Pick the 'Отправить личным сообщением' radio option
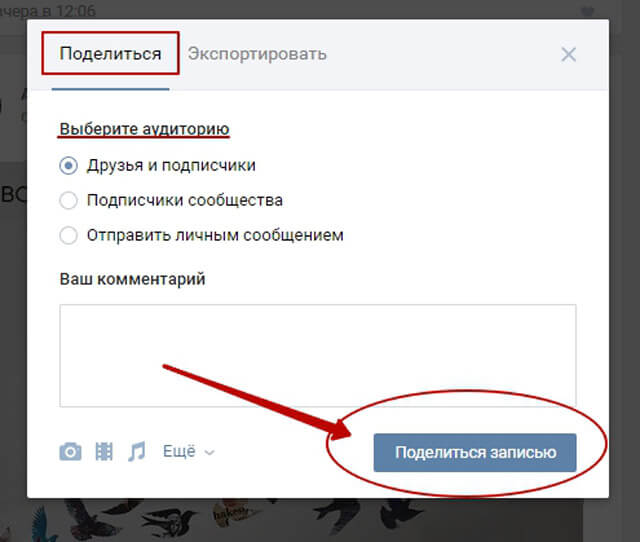The image size is (640, 542). coord(68,235)
